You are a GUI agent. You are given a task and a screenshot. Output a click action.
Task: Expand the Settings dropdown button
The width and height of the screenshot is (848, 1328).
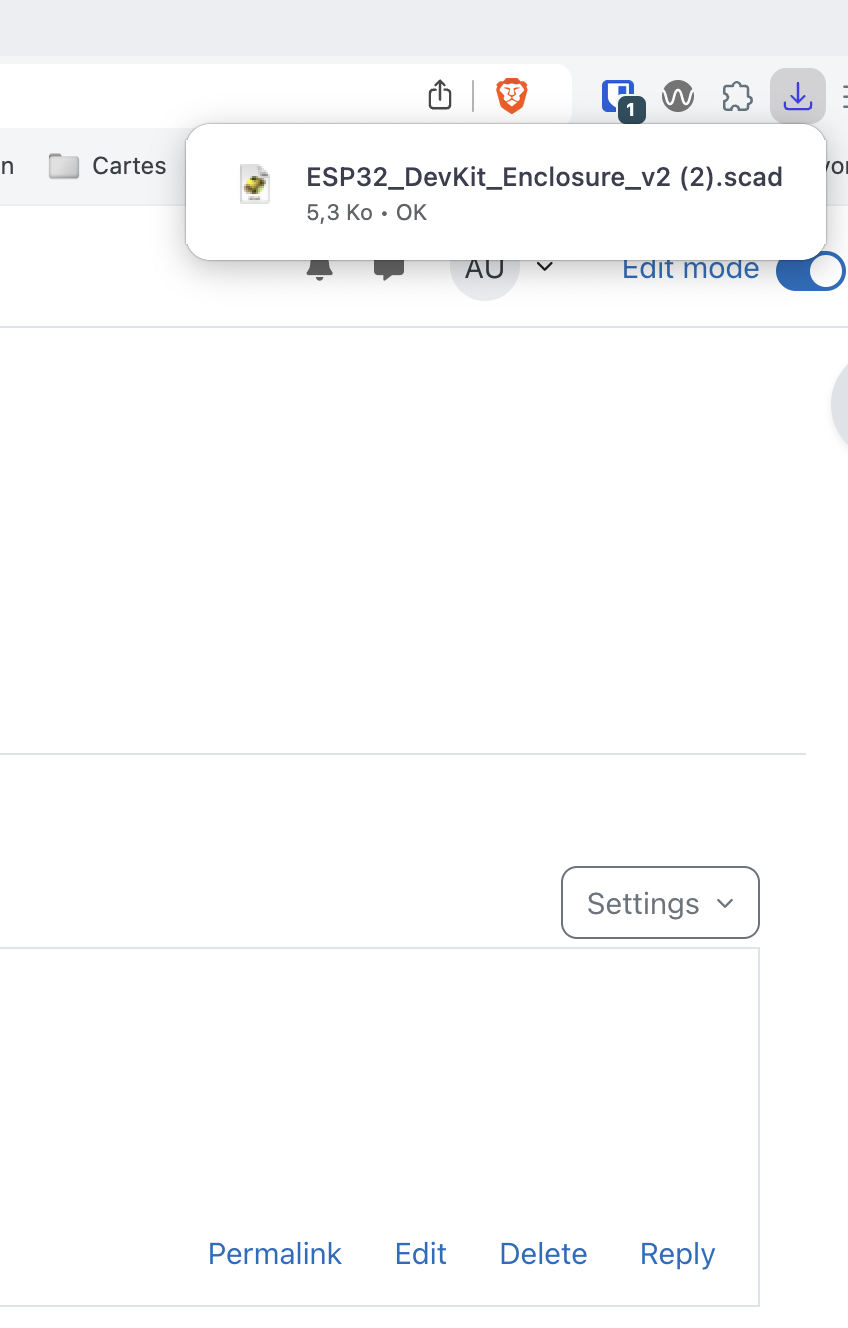[x=660, y=903]
